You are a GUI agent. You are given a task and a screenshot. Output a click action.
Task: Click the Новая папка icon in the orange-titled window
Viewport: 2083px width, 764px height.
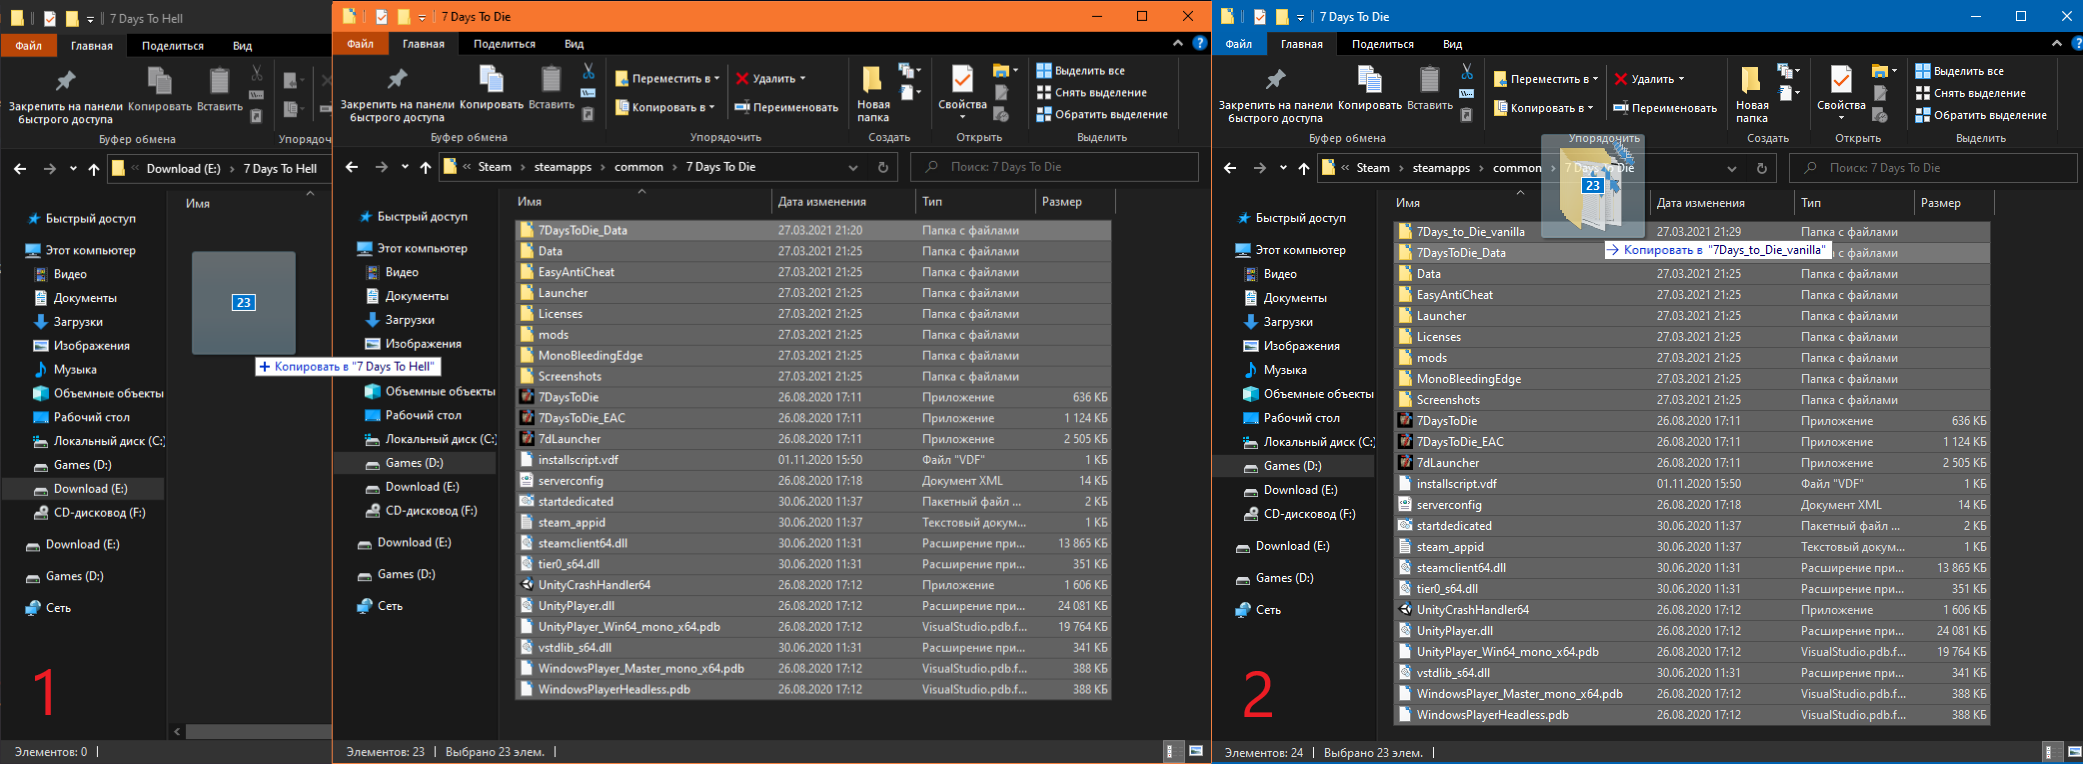pos(872,79)
